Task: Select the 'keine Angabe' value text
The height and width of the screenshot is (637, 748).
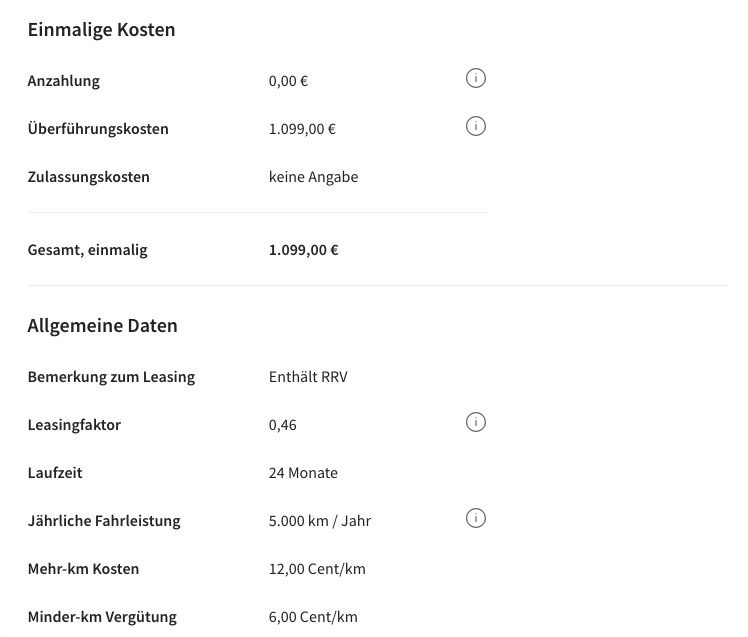Action: (x=313, y=177)
